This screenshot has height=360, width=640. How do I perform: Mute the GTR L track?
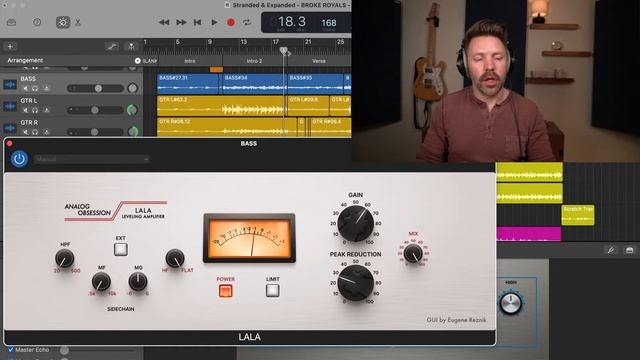click(x=25, y=110)
